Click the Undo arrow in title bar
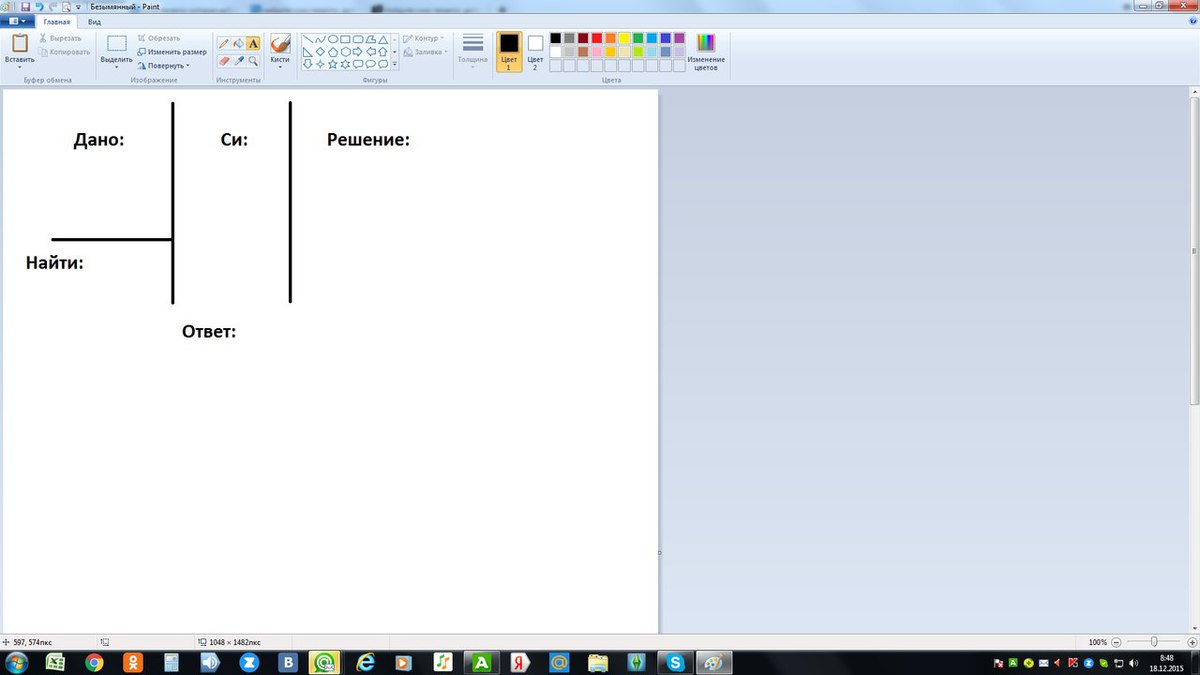 38,6
